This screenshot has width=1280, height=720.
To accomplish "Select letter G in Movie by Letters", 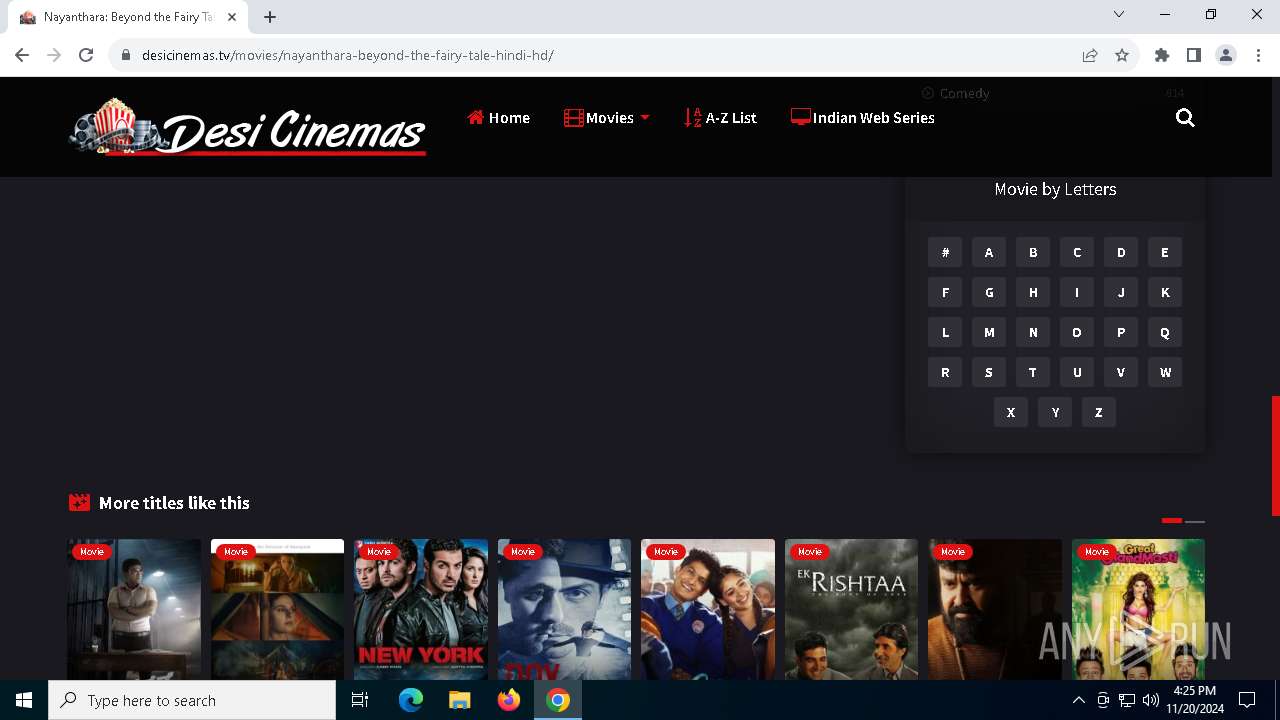I will click(x=989, y=293).
